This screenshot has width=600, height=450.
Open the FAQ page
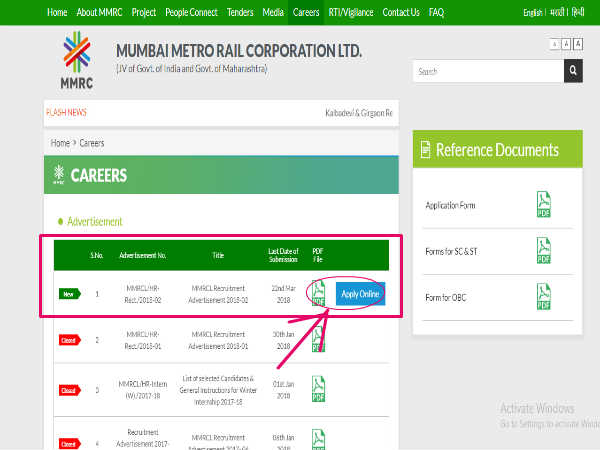(436, 13)
